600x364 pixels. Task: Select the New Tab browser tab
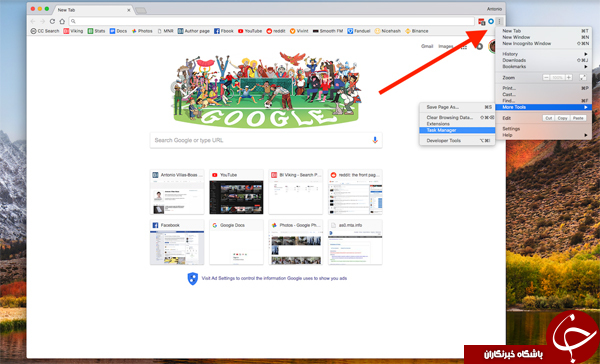pyautogui.click(x=94, y=10)
